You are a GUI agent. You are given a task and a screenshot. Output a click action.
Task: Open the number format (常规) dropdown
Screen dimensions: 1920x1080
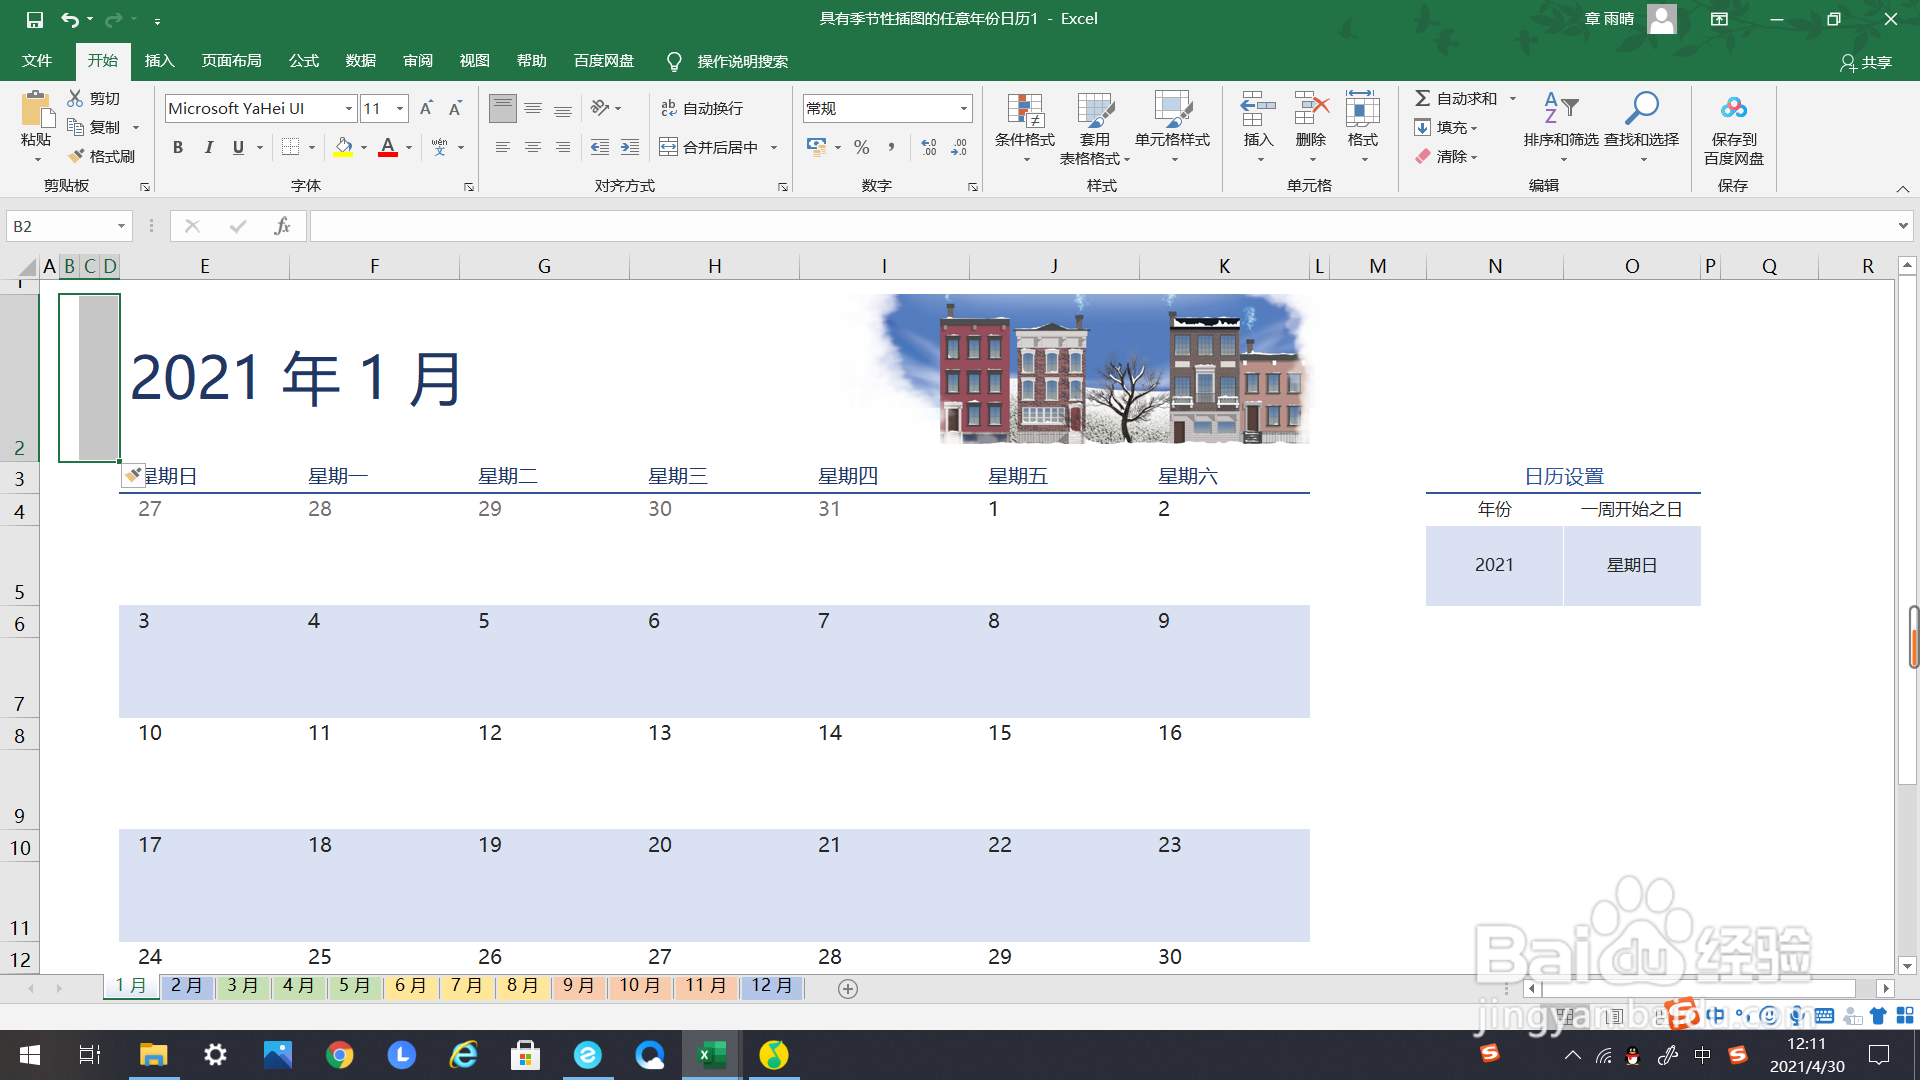click(x=964, y=108)
